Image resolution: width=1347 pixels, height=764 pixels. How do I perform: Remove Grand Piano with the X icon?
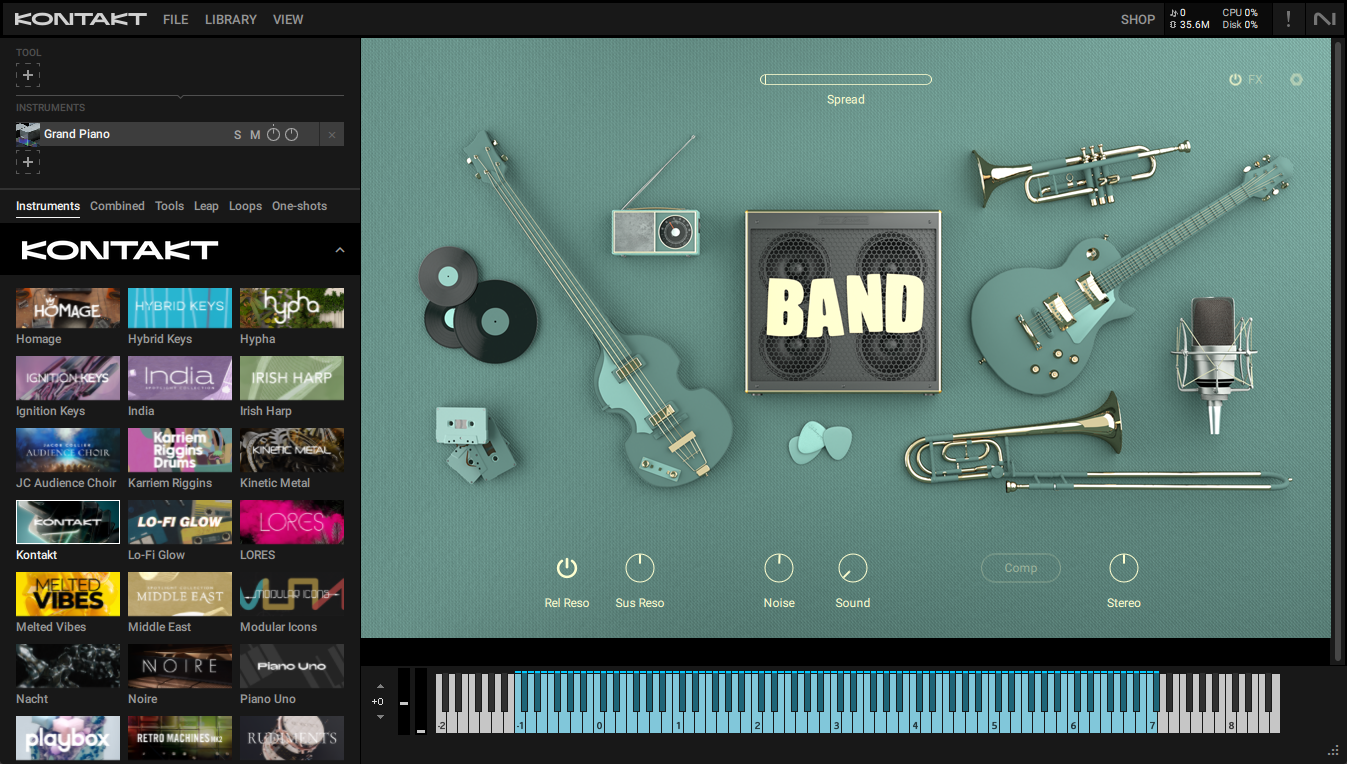click(x=332, y=135)
